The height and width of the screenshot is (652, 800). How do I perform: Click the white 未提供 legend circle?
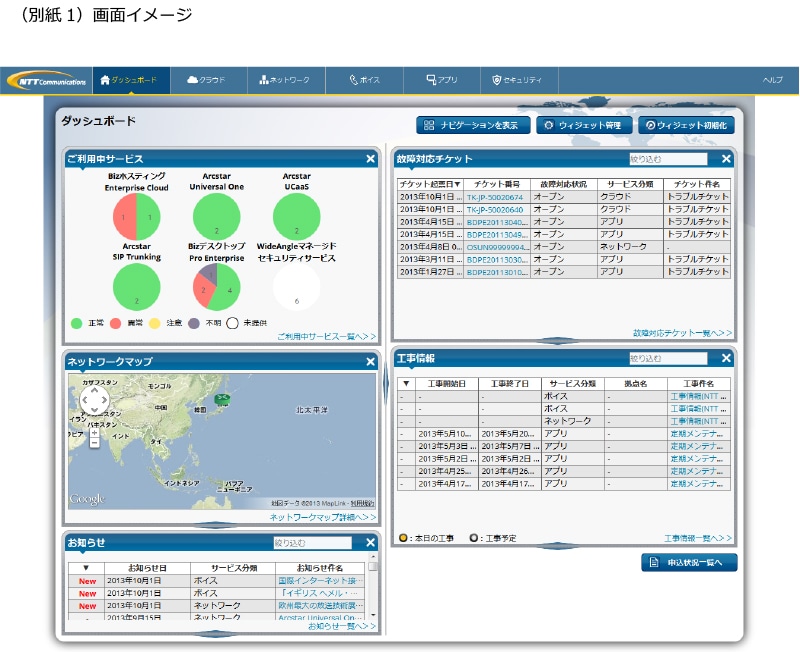[232, 323]
